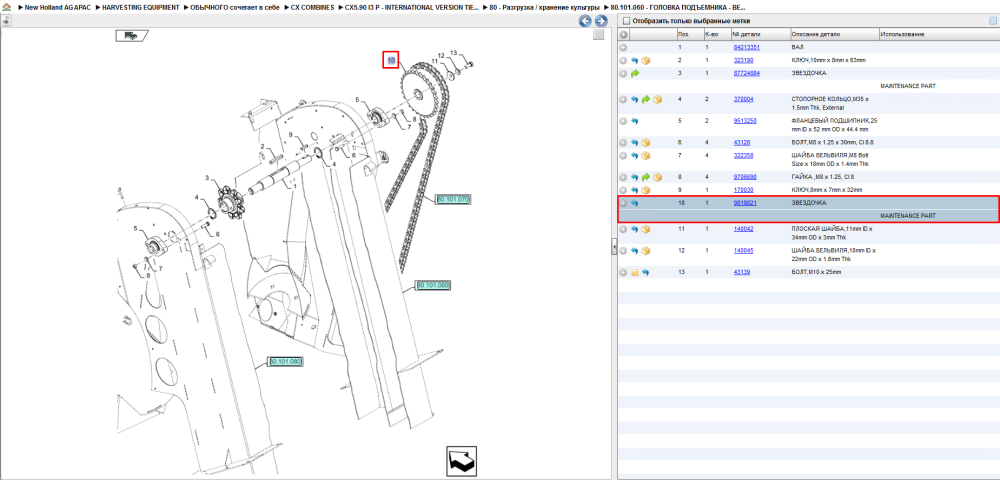
Task: Toggle the circle marker for part 9513250
Action: coord(624,120)
